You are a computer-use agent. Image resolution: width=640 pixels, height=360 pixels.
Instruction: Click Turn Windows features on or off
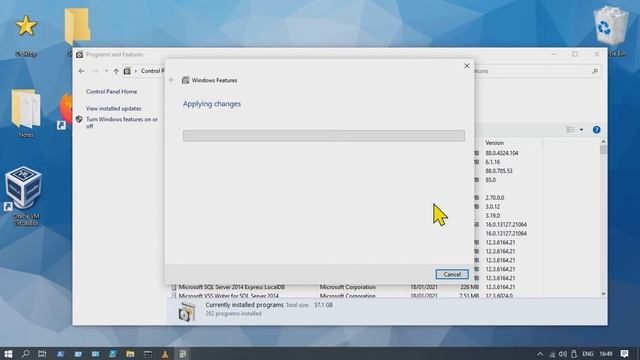122,123
